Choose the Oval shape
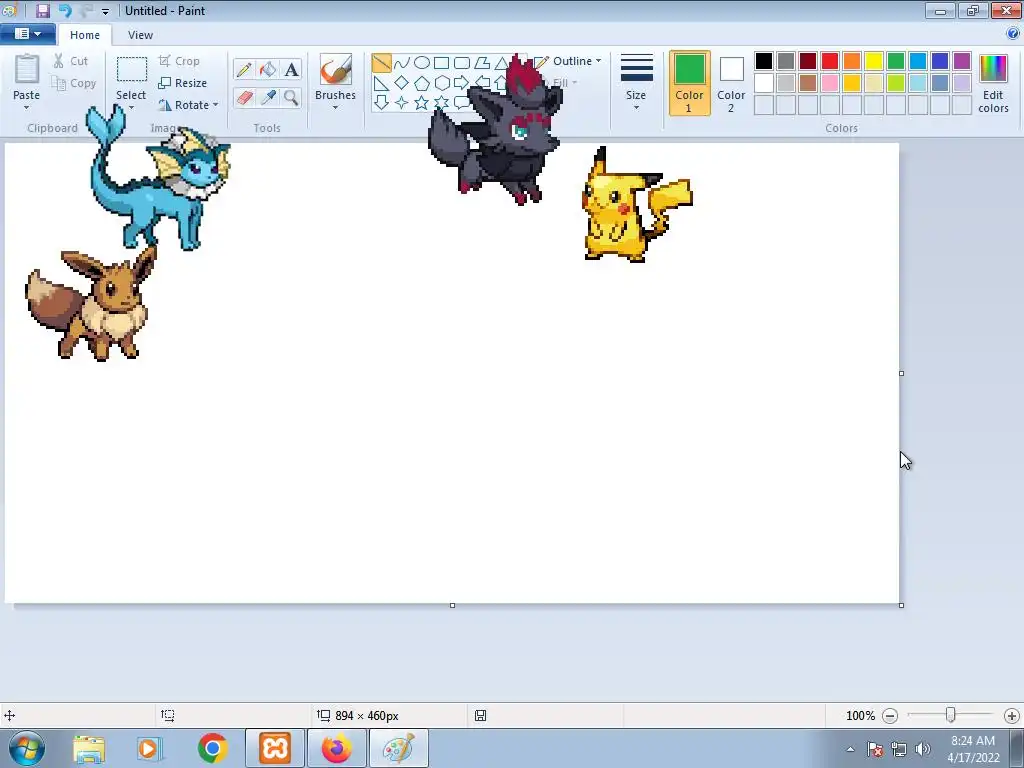 (422, 63)
